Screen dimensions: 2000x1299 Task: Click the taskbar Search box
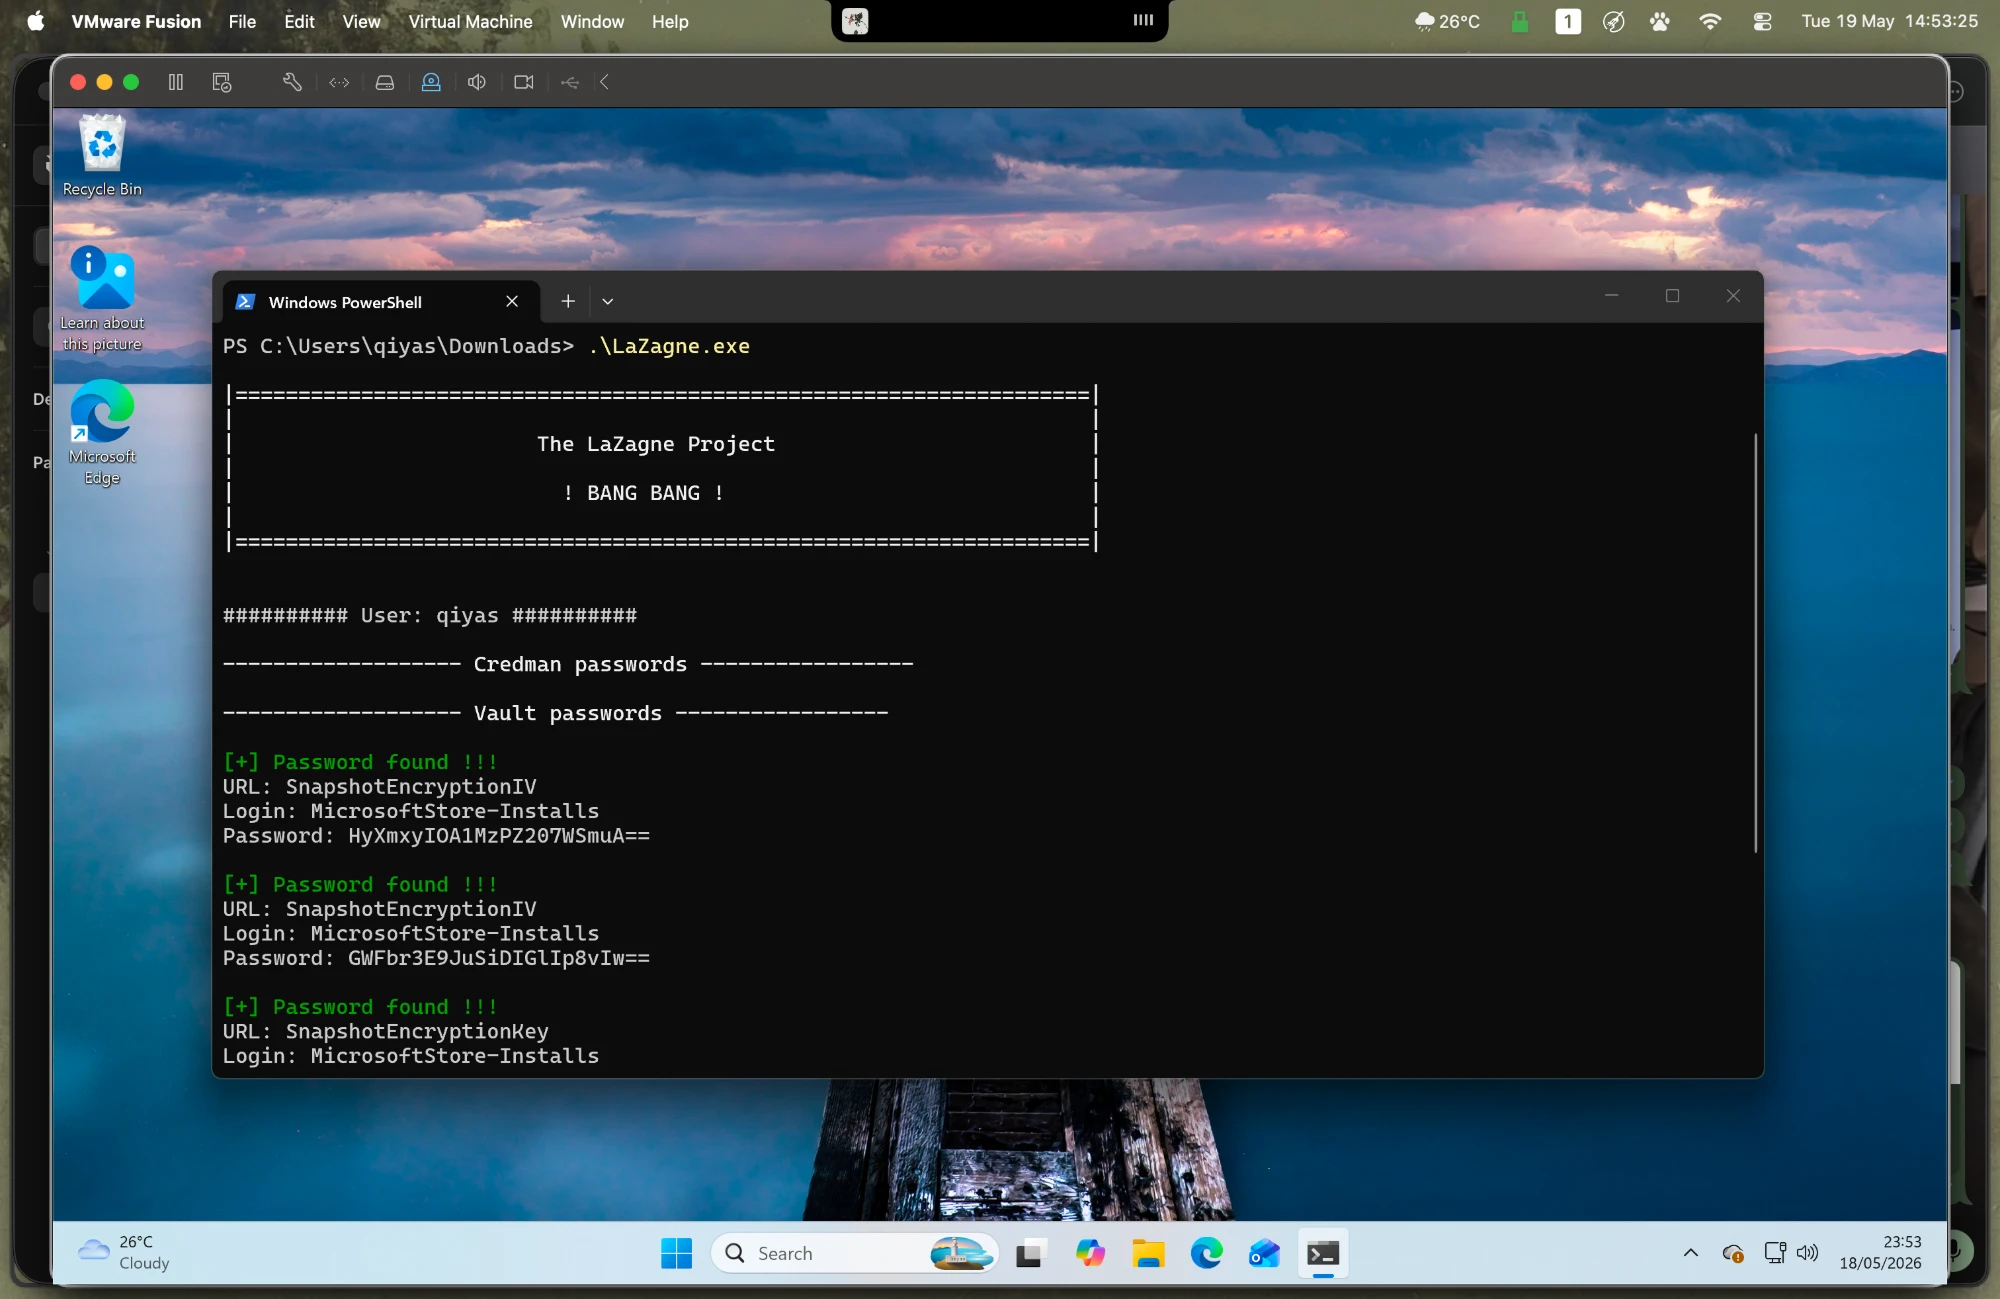(855, 1253)
